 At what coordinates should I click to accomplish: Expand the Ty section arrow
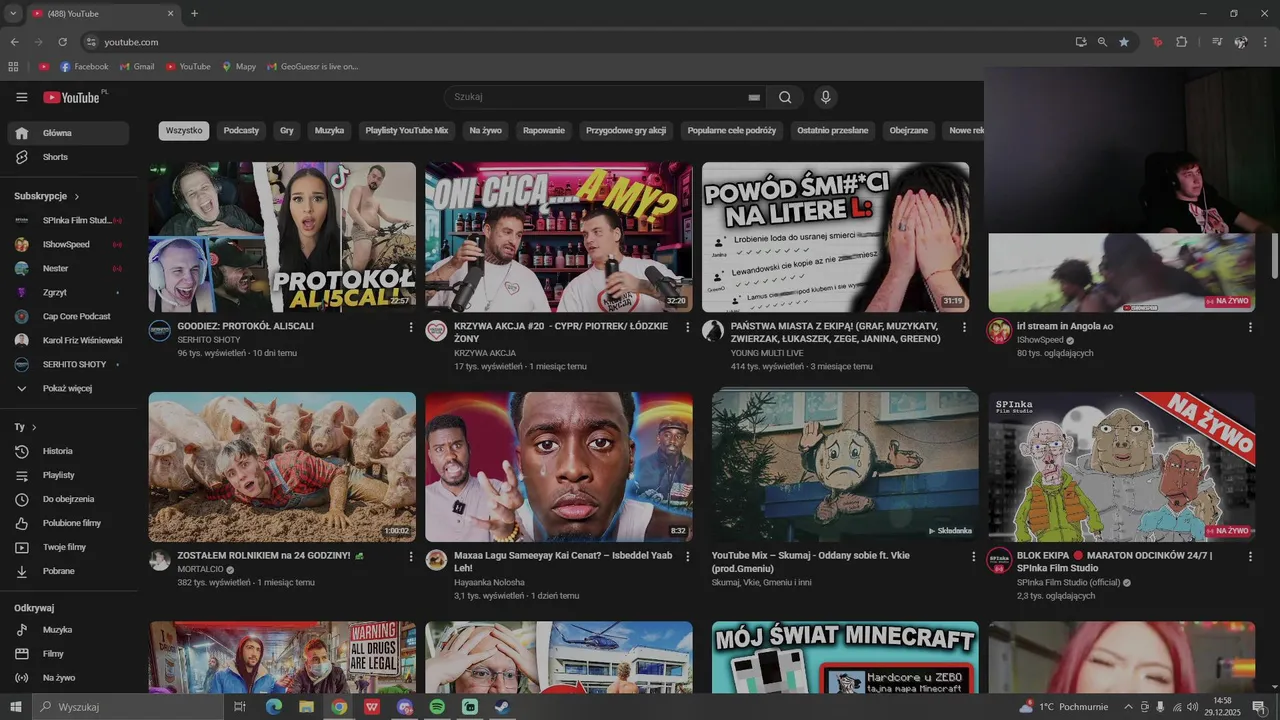[34, 427]
